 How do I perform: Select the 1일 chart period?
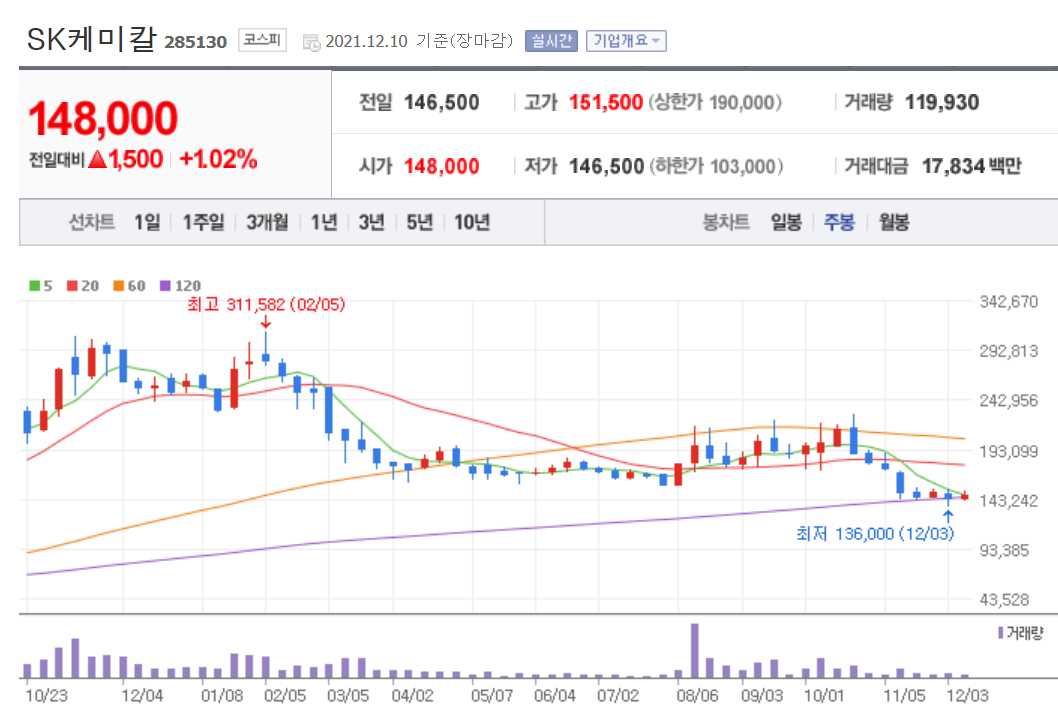pyautogui.click(x=146, y=223)
